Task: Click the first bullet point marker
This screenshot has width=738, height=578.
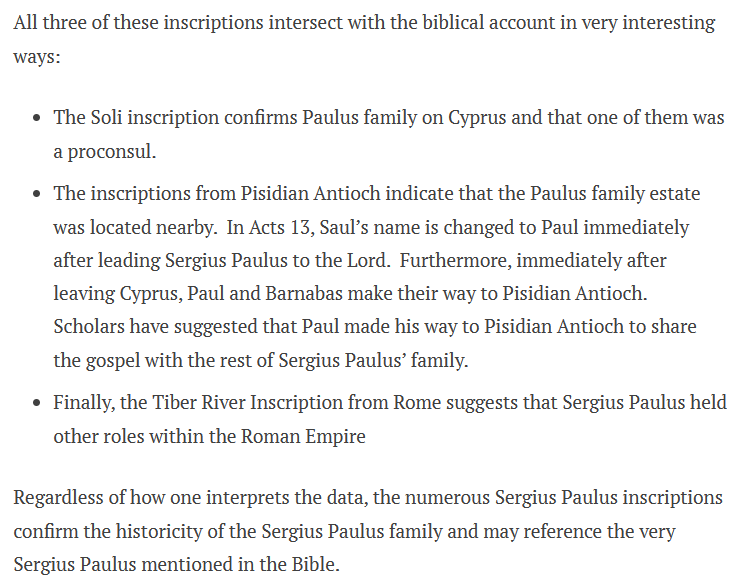Action: tap(37, 119)
